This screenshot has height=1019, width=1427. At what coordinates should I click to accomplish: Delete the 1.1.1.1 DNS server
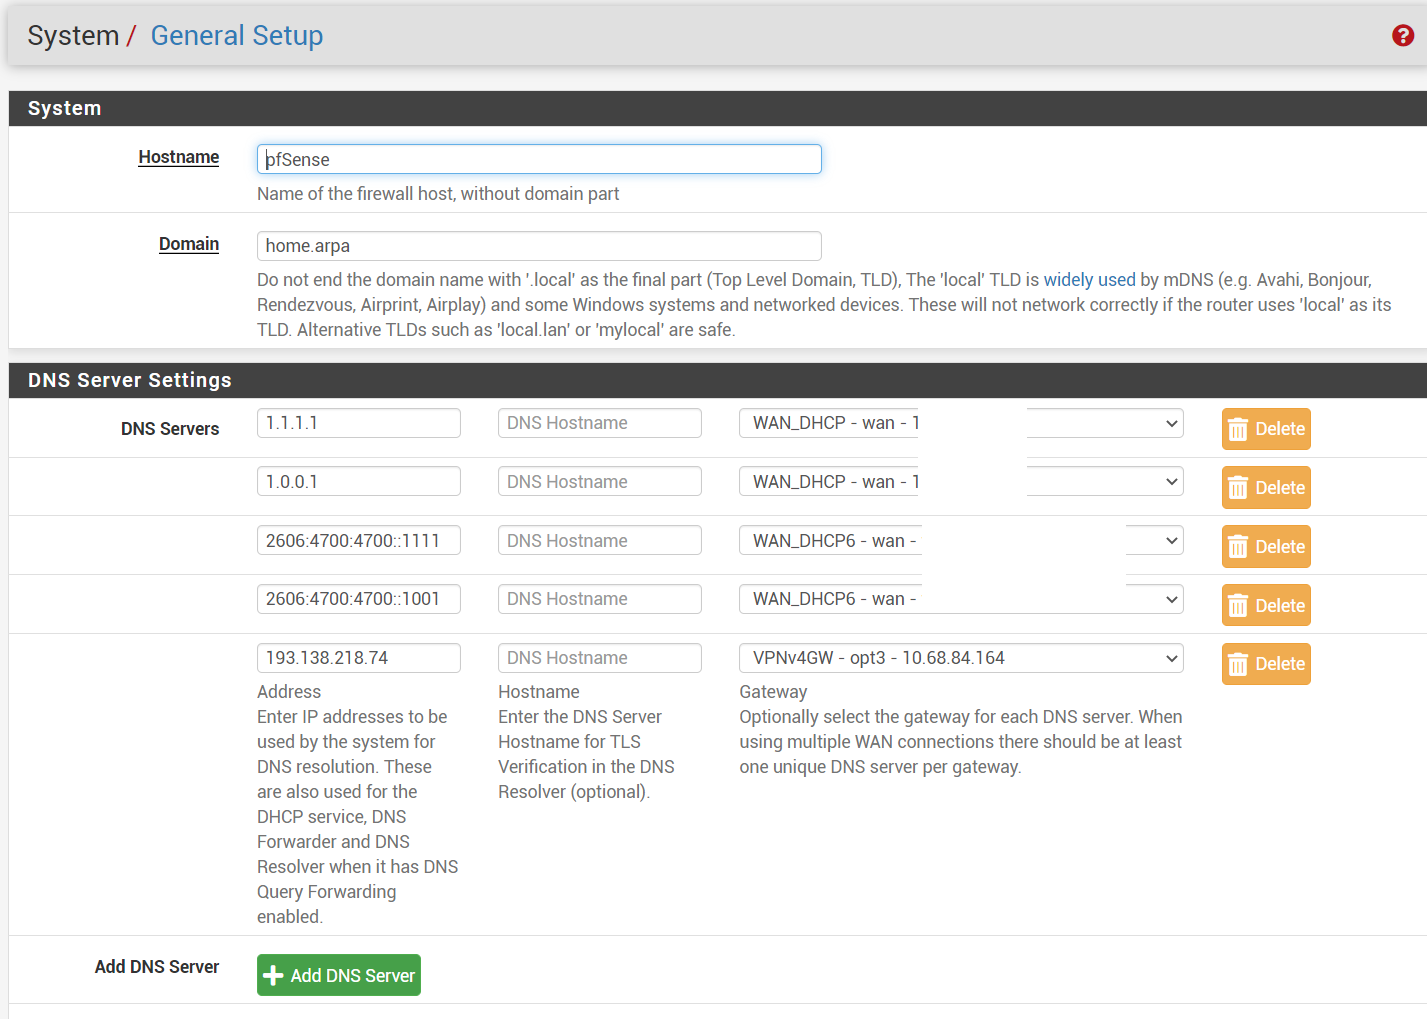click(x=1266, y=429)
